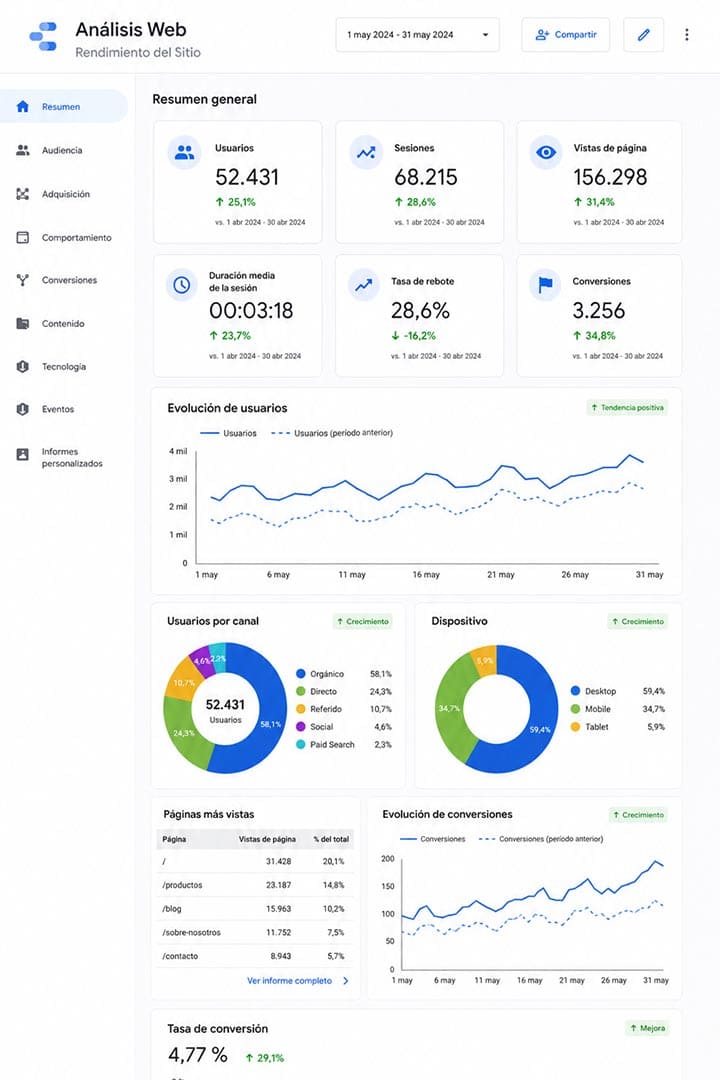Click the 34,7% green device donut segment
The width and height of the screenshot is (720, 1080).
pos(449,708)
